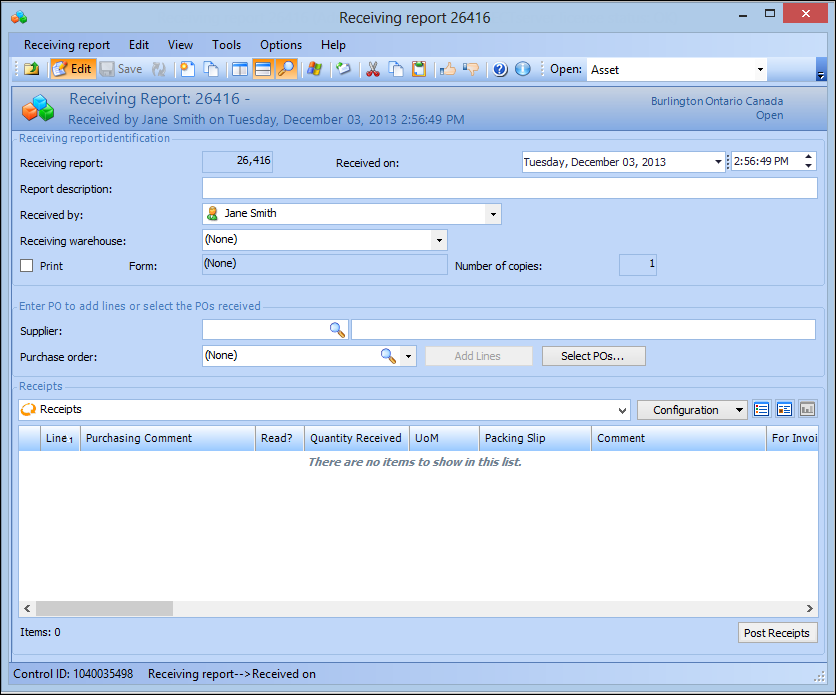Click the Edit toolbar button
This screenshot has height=695, width=836.
(72, 69)
